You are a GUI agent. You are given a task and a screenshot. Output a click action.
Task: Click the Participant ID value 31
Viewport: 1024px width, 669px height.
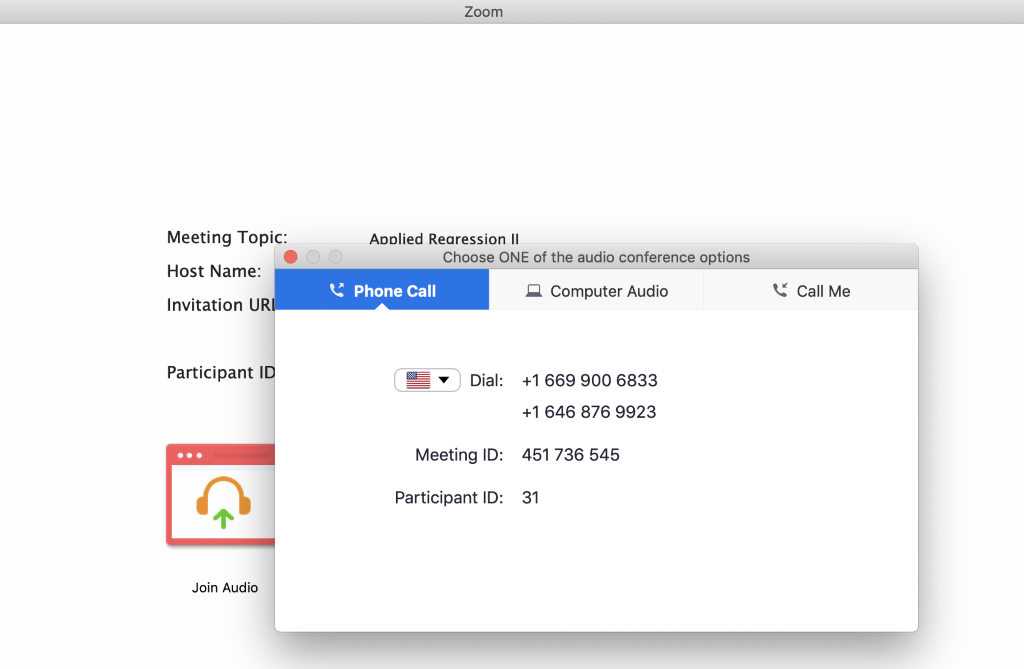point(530,497)
